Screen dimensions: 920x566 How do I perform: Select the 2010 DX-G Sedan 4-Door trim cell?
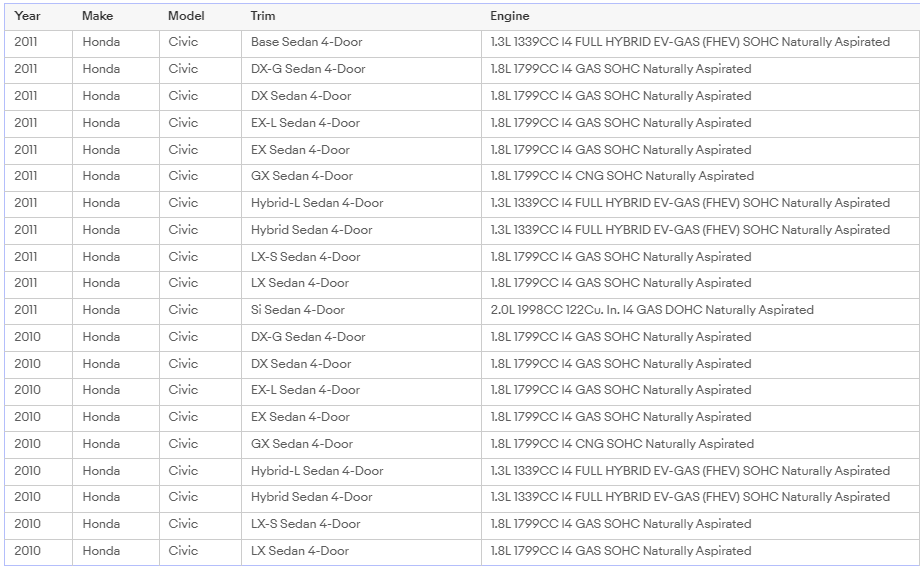308,337
